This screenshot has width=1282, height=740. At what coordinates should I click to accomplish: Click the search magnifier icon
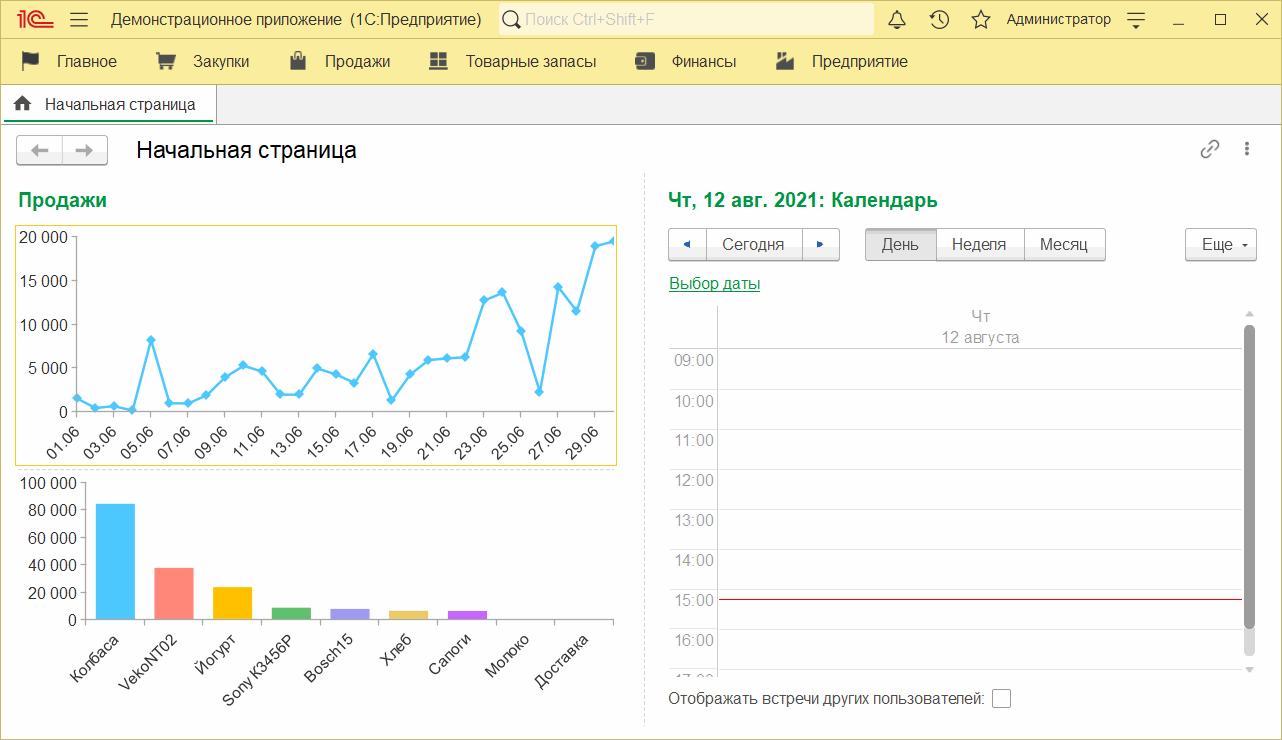point(511,20)
